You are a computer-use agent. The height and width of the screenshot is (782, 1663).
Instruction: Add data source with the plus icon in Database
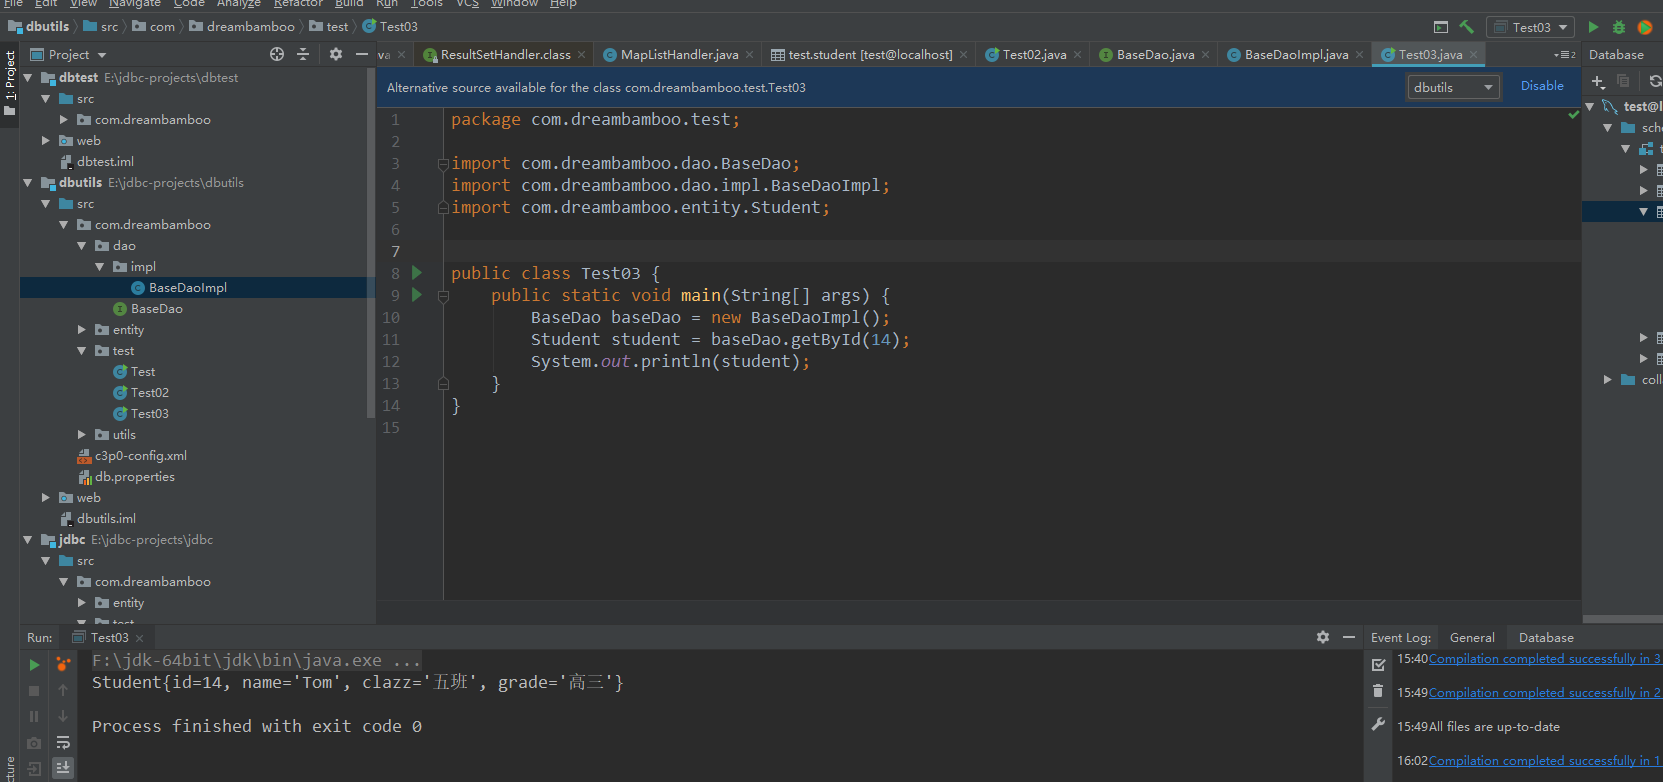[1598, 81]
